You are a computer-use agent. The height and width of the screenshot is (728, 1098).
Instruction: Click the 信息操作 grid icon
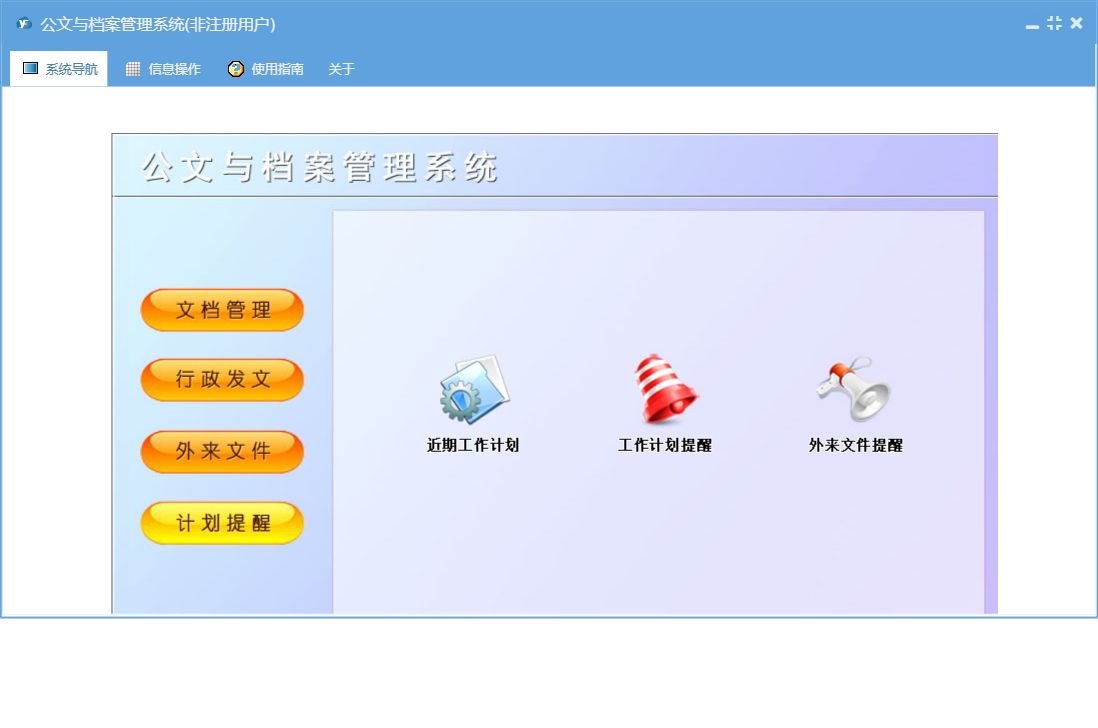[x=132, y=69]
